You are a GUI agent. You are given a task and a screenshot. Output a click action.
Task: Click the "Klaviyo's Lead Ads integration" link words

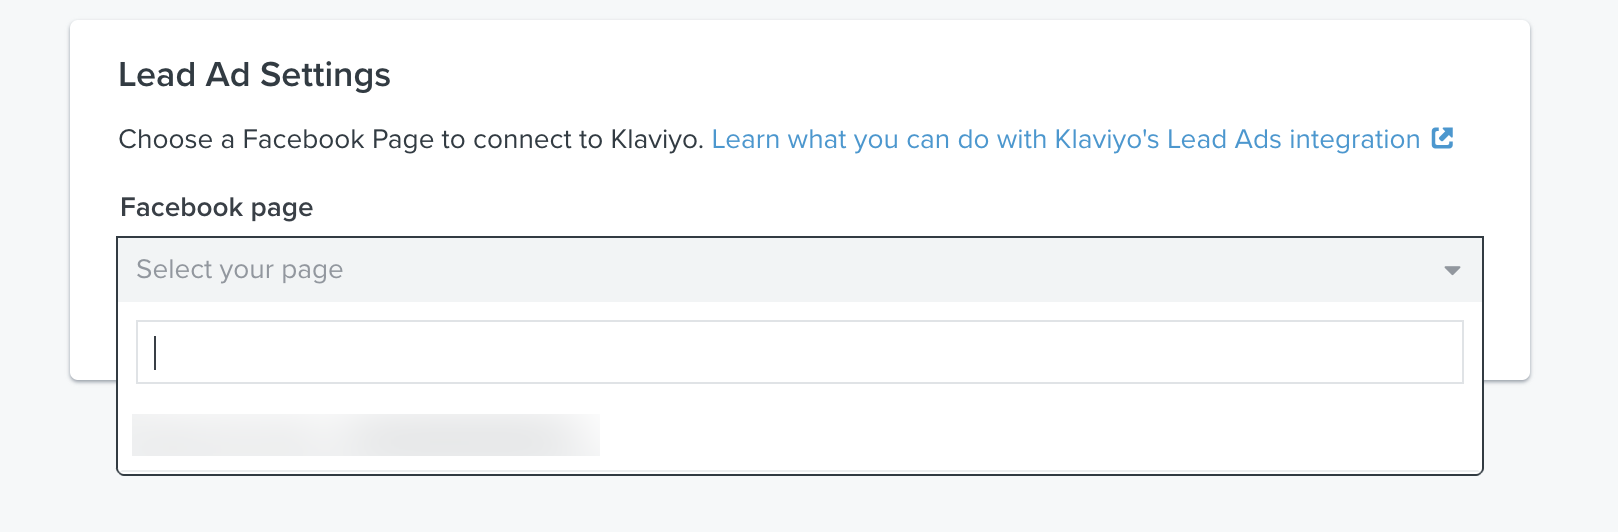pos(1238,139)
